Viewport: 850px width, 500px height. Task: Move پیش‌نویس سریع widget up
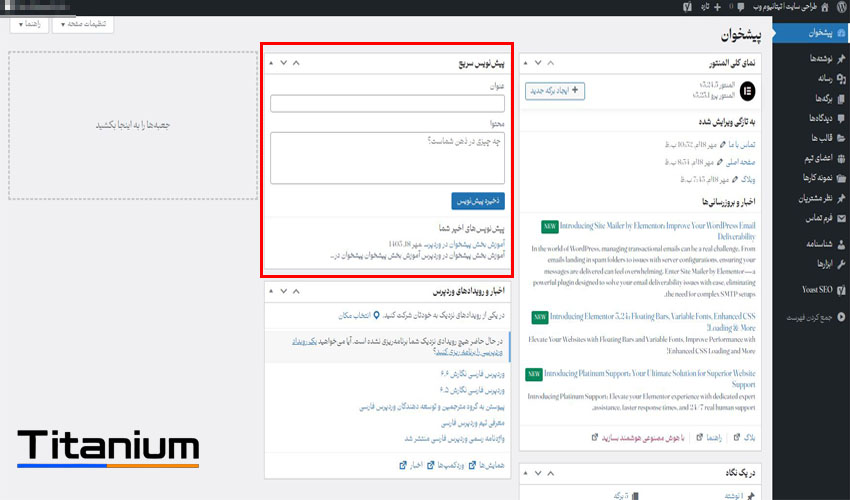[296, 63]
